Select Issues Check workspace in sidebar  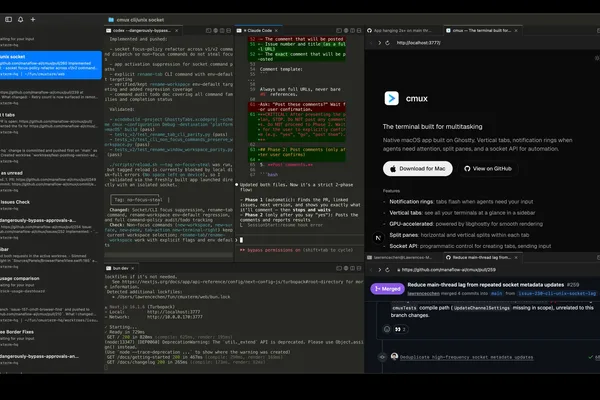coord(51,205)
